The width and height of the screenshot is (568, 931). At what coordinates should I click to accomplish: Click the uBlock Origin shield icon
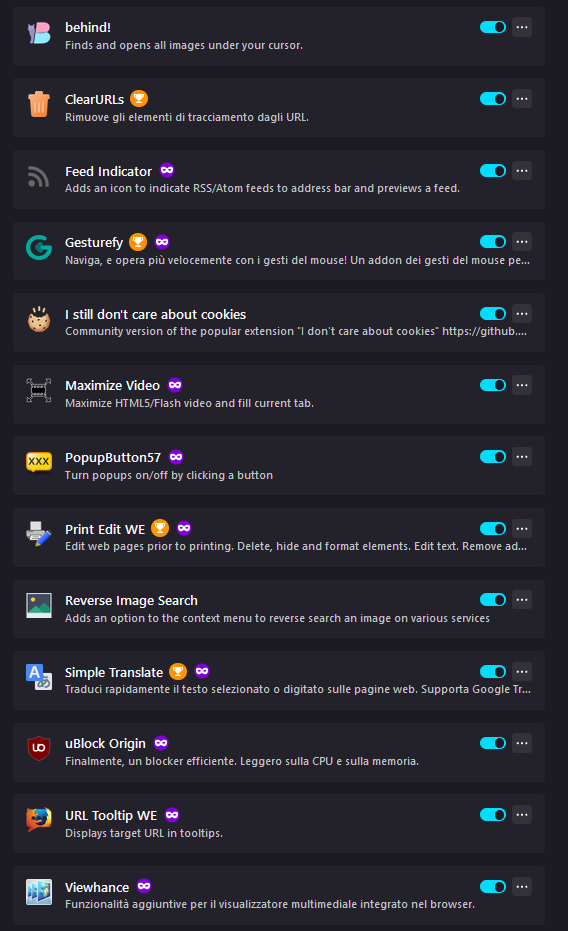point(39,748)
